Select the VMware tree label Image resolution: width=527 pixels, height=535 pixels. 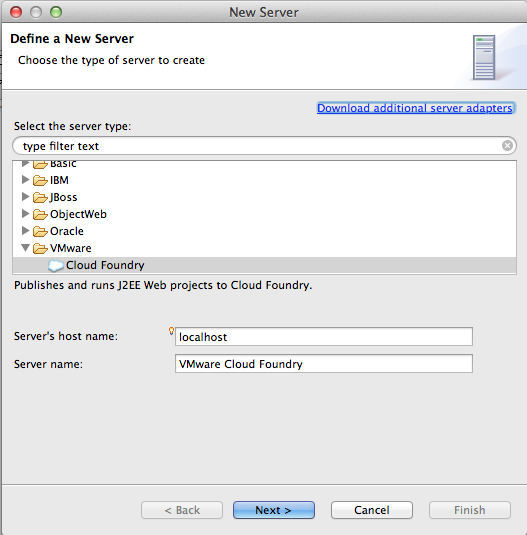click(71, 248)
